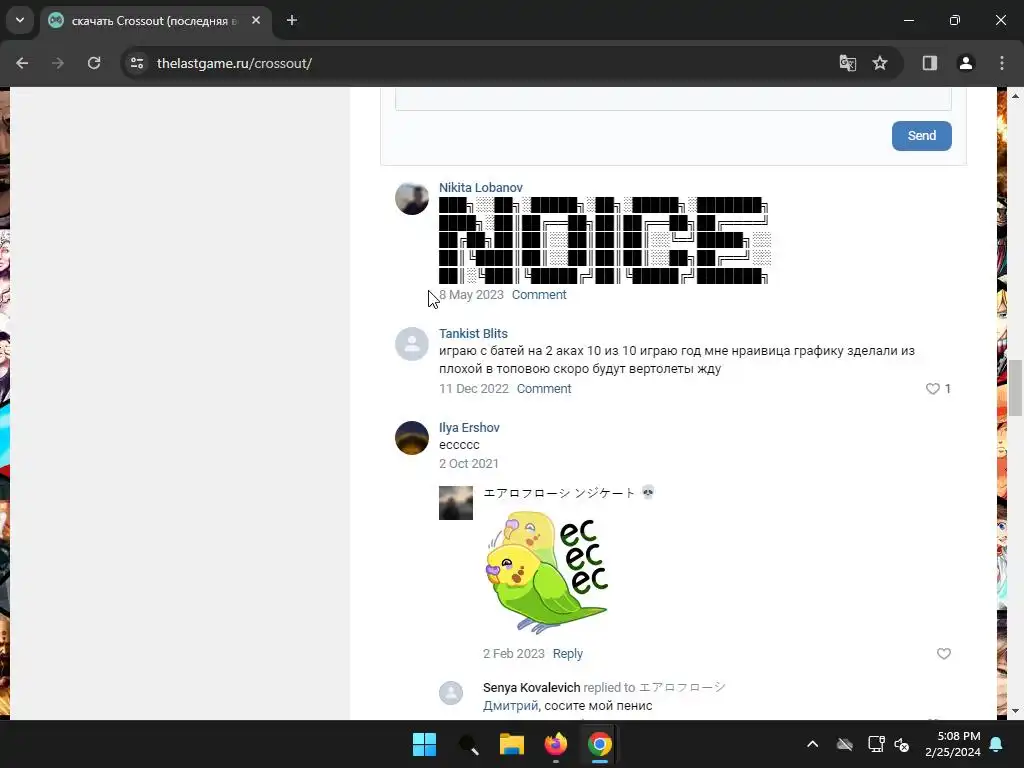Open Chrome three-dot menu

click(1002, 63)
